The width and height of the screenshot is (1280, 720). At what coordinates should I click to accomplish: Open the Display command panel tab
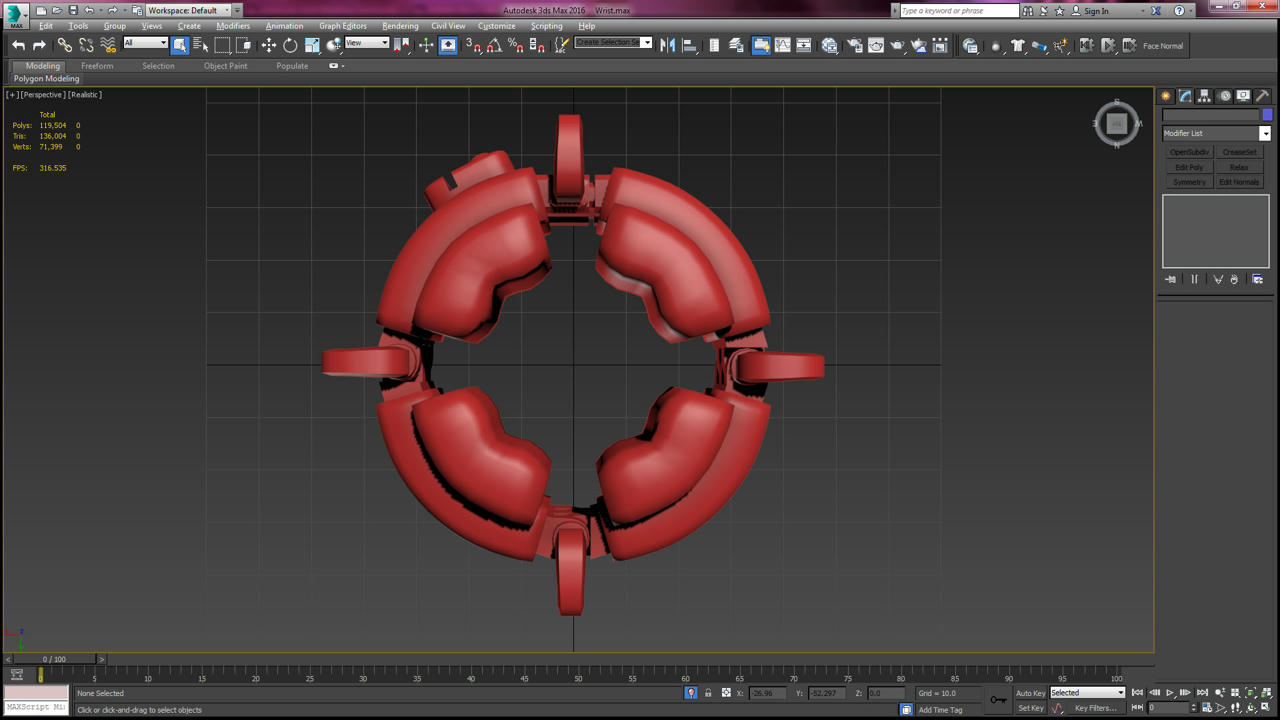coord(1243,96)
